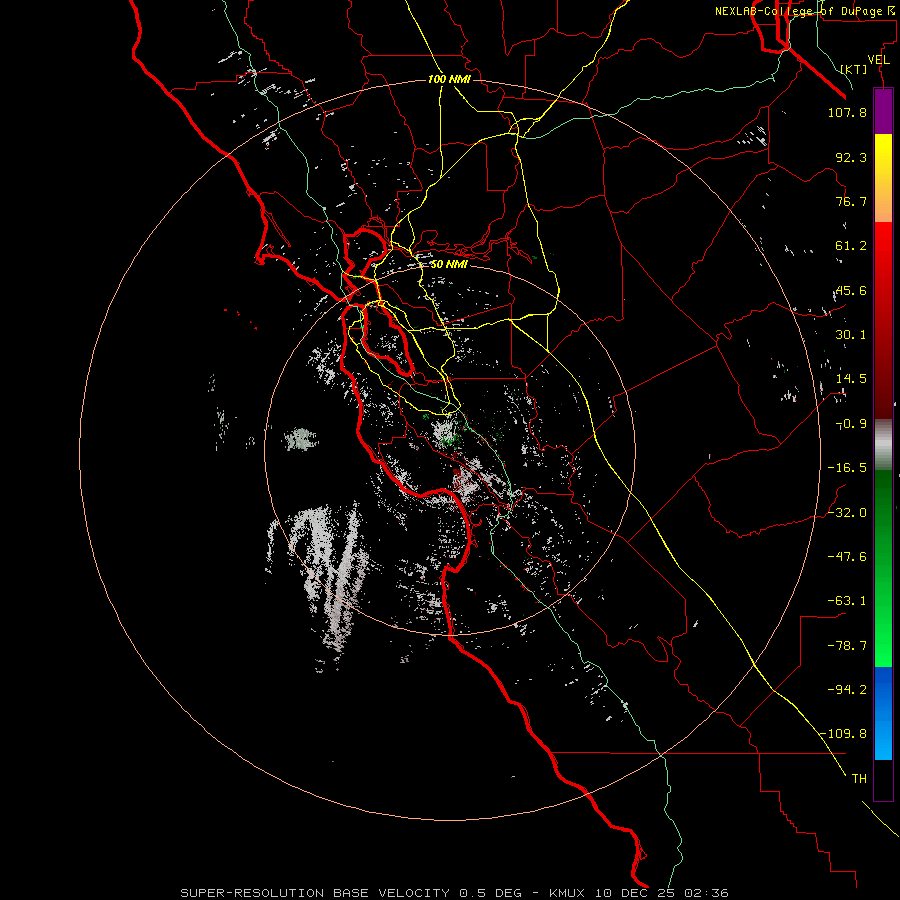Click the 61.2 velocity scale value
This screenshot has height=900, width=900.
pos(851,246)
